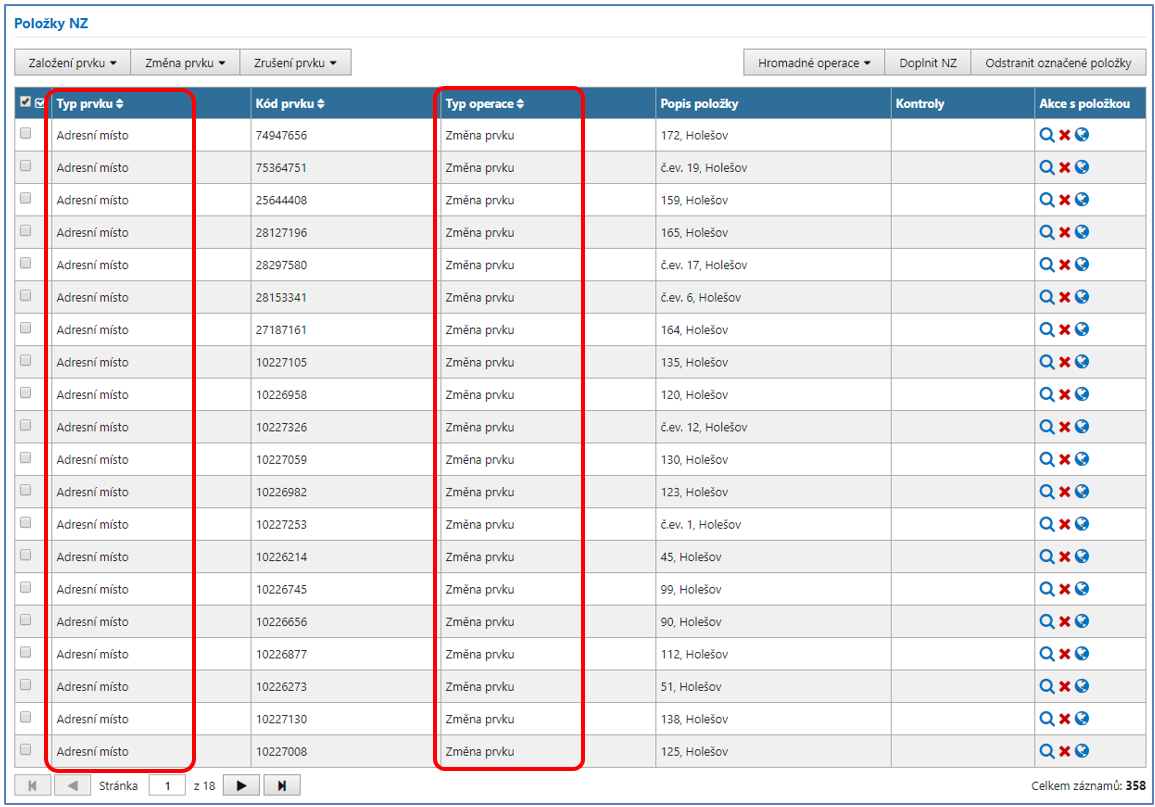The image size is (1155, 807).
Task: Click the Doplnit NZ button
Action: pyautogui.click(x=927, y=63)
